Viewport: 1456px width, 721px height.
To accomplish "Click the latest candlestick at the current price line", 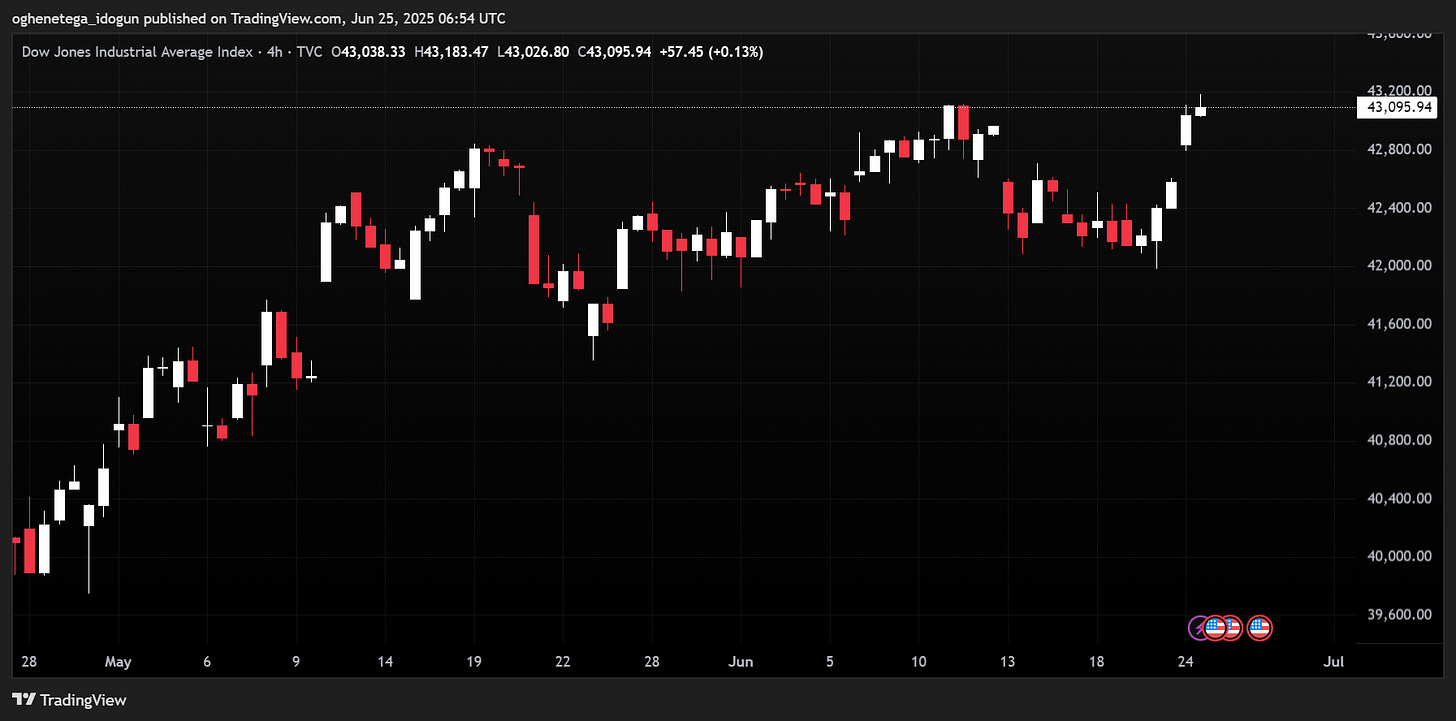I will click(1200, 110).
